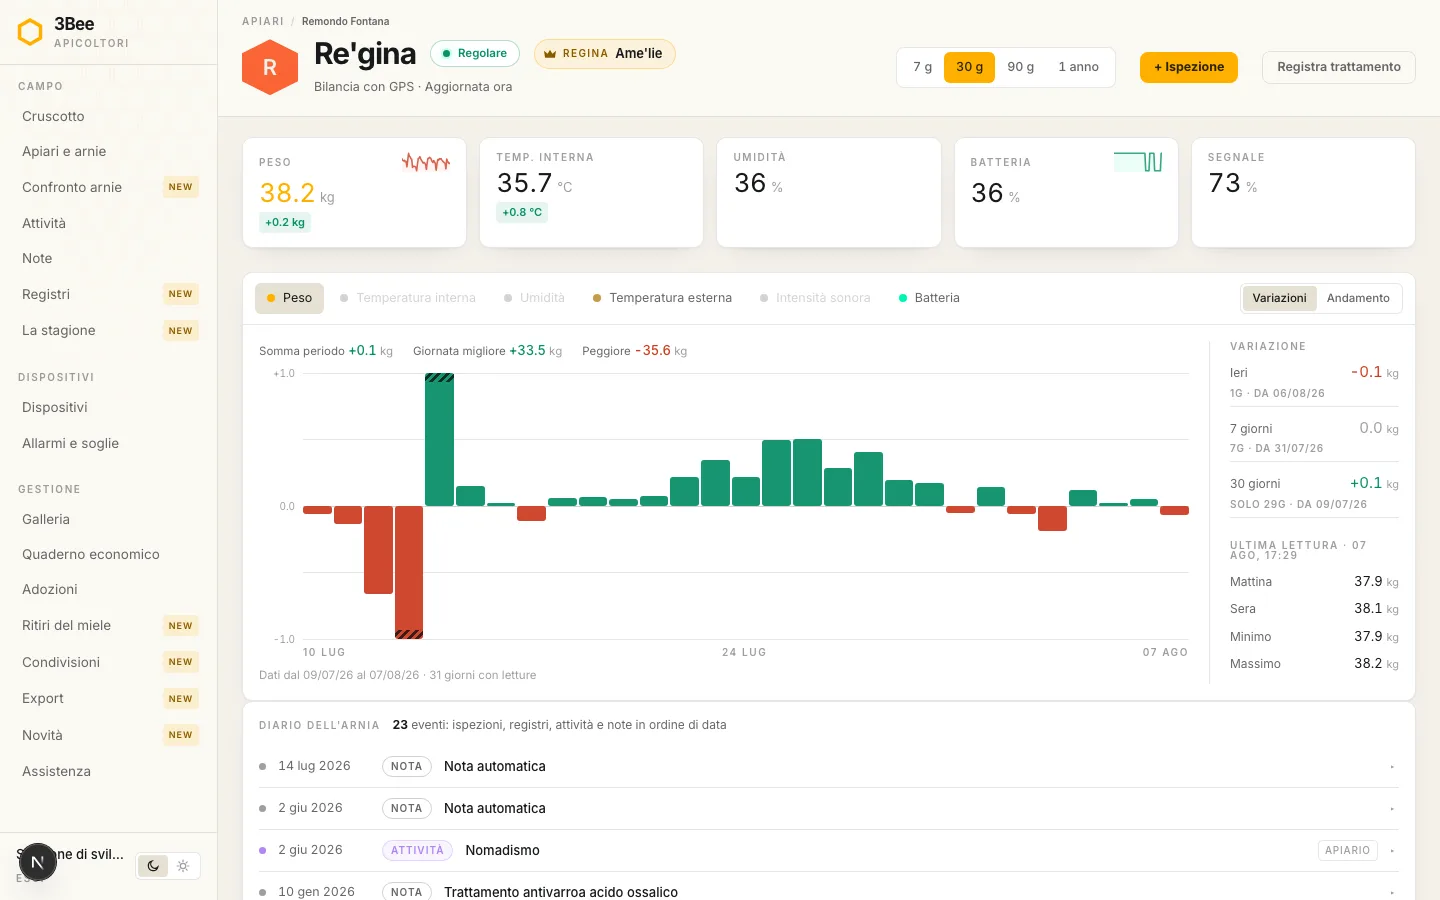1440x900 pixels.
Task: Switch chart to Variazioni view
Action: pyautogui.click(x=1279, y=298)
